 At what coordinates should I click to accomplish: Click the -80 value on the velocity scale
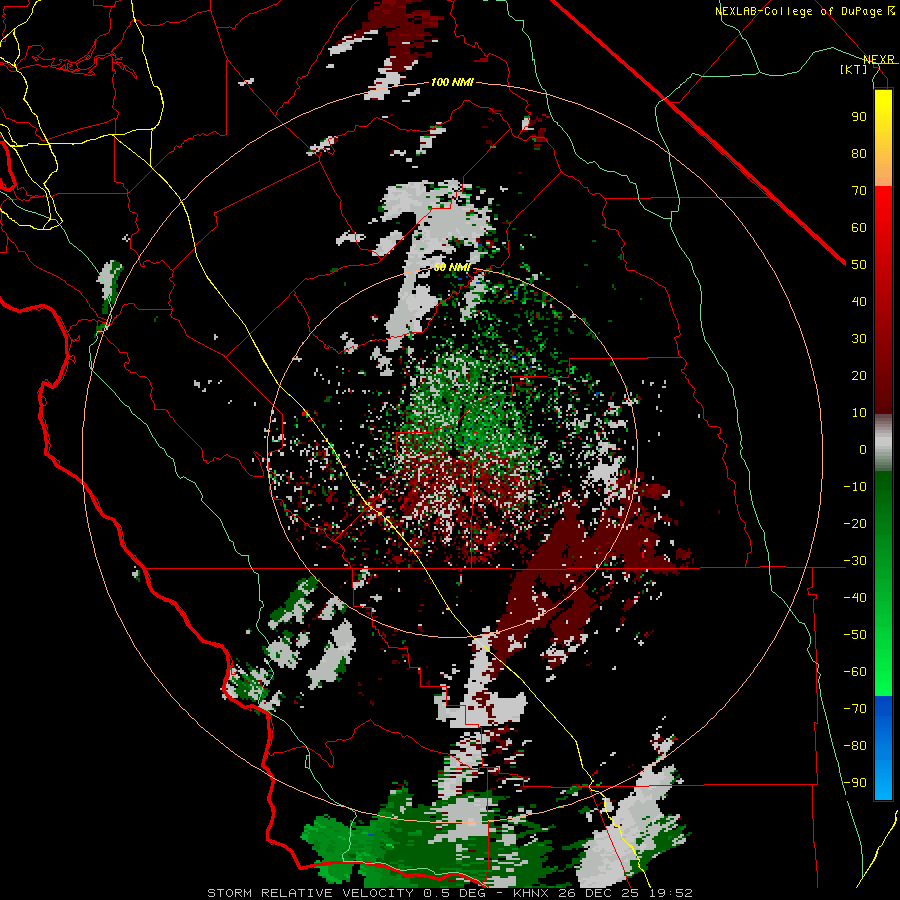pos(855,746)
